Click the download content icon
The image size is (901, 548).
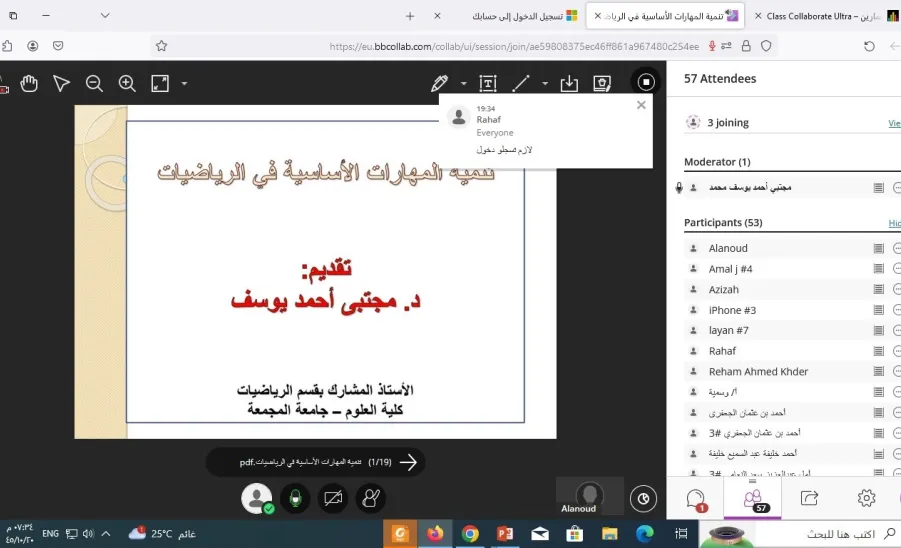(x=569, y=83)
